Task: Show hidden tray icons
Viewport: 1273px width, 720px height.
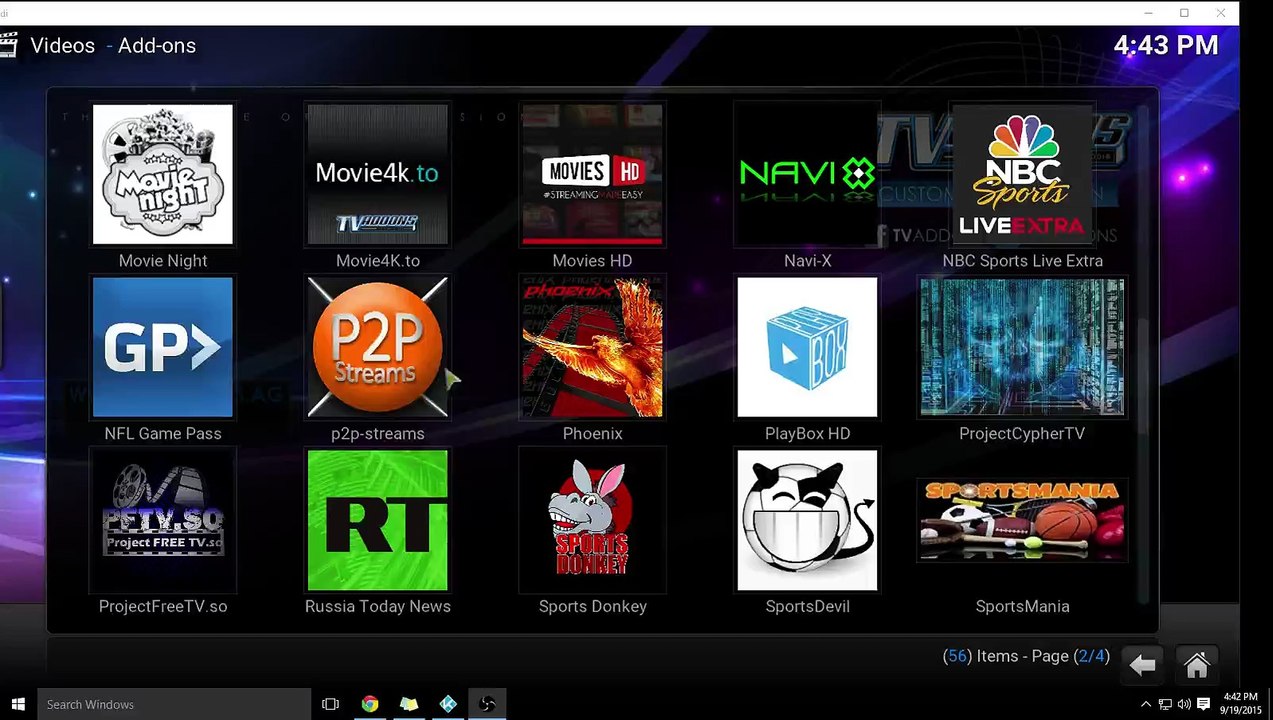Action: point(1146,704)
